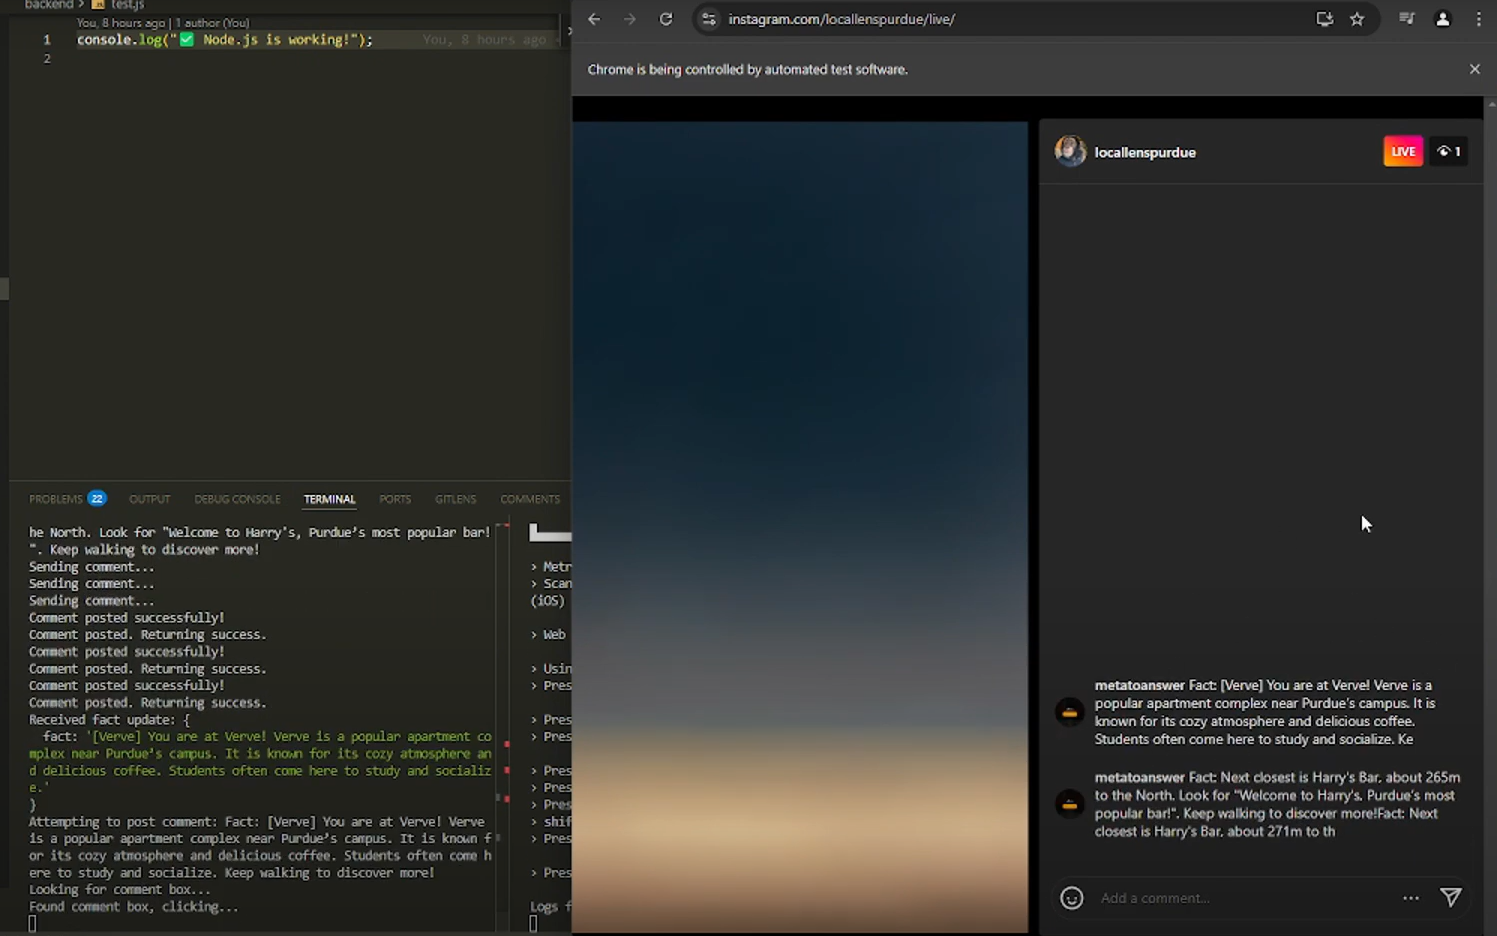The image size is (1497, 936).
Task: Click the Instagram page vertical scrollbar
Action: click(1490, 515)
